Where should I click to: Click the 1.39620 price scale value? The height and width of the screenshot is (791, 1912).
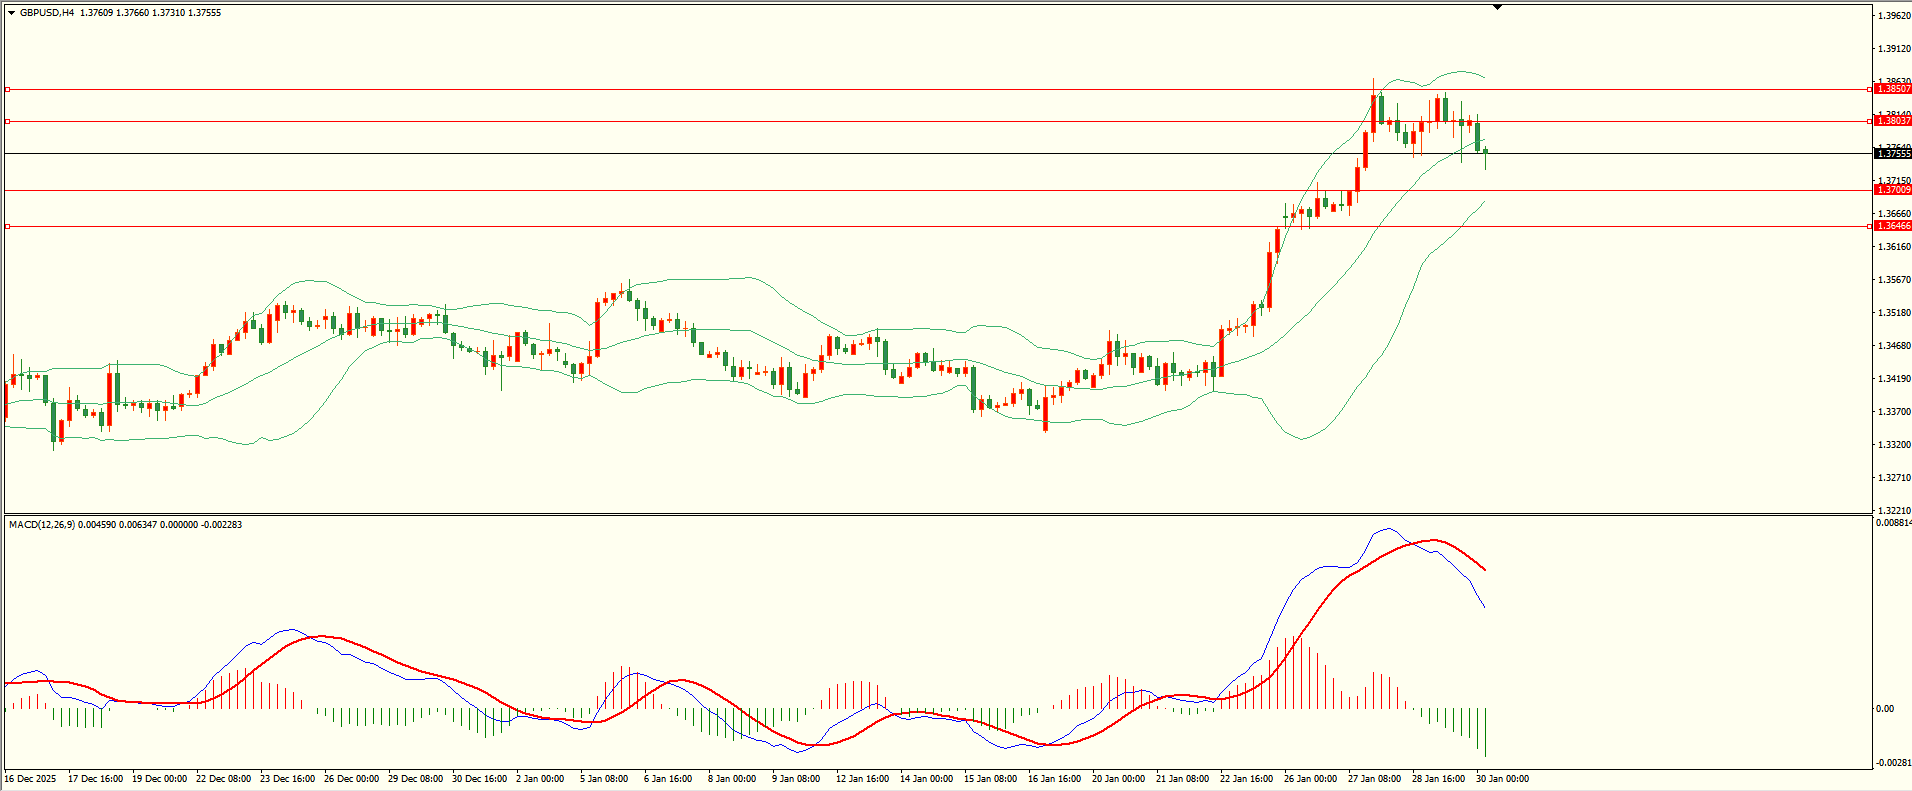point(1894,16)
